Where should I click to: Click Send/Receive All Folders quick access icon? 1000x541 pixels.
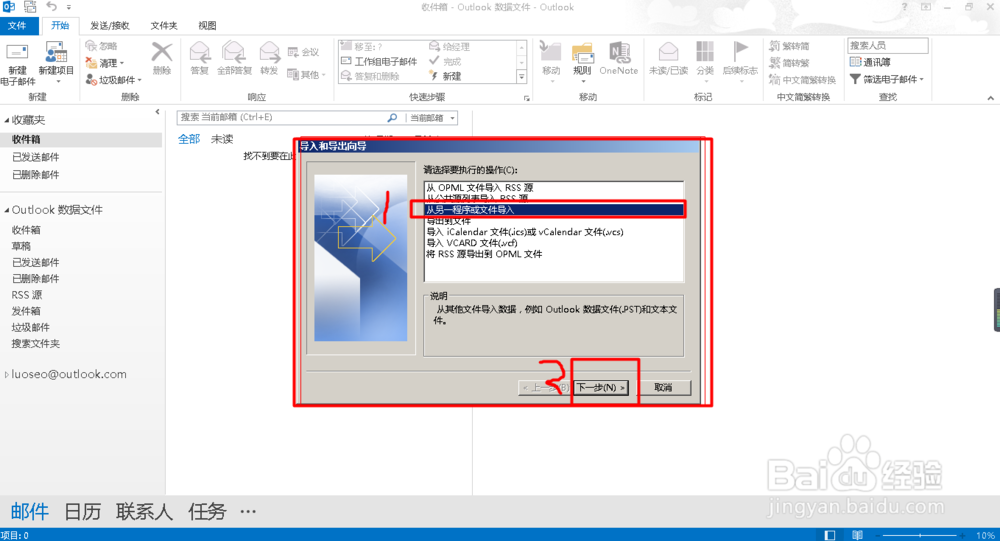point(30,7)
